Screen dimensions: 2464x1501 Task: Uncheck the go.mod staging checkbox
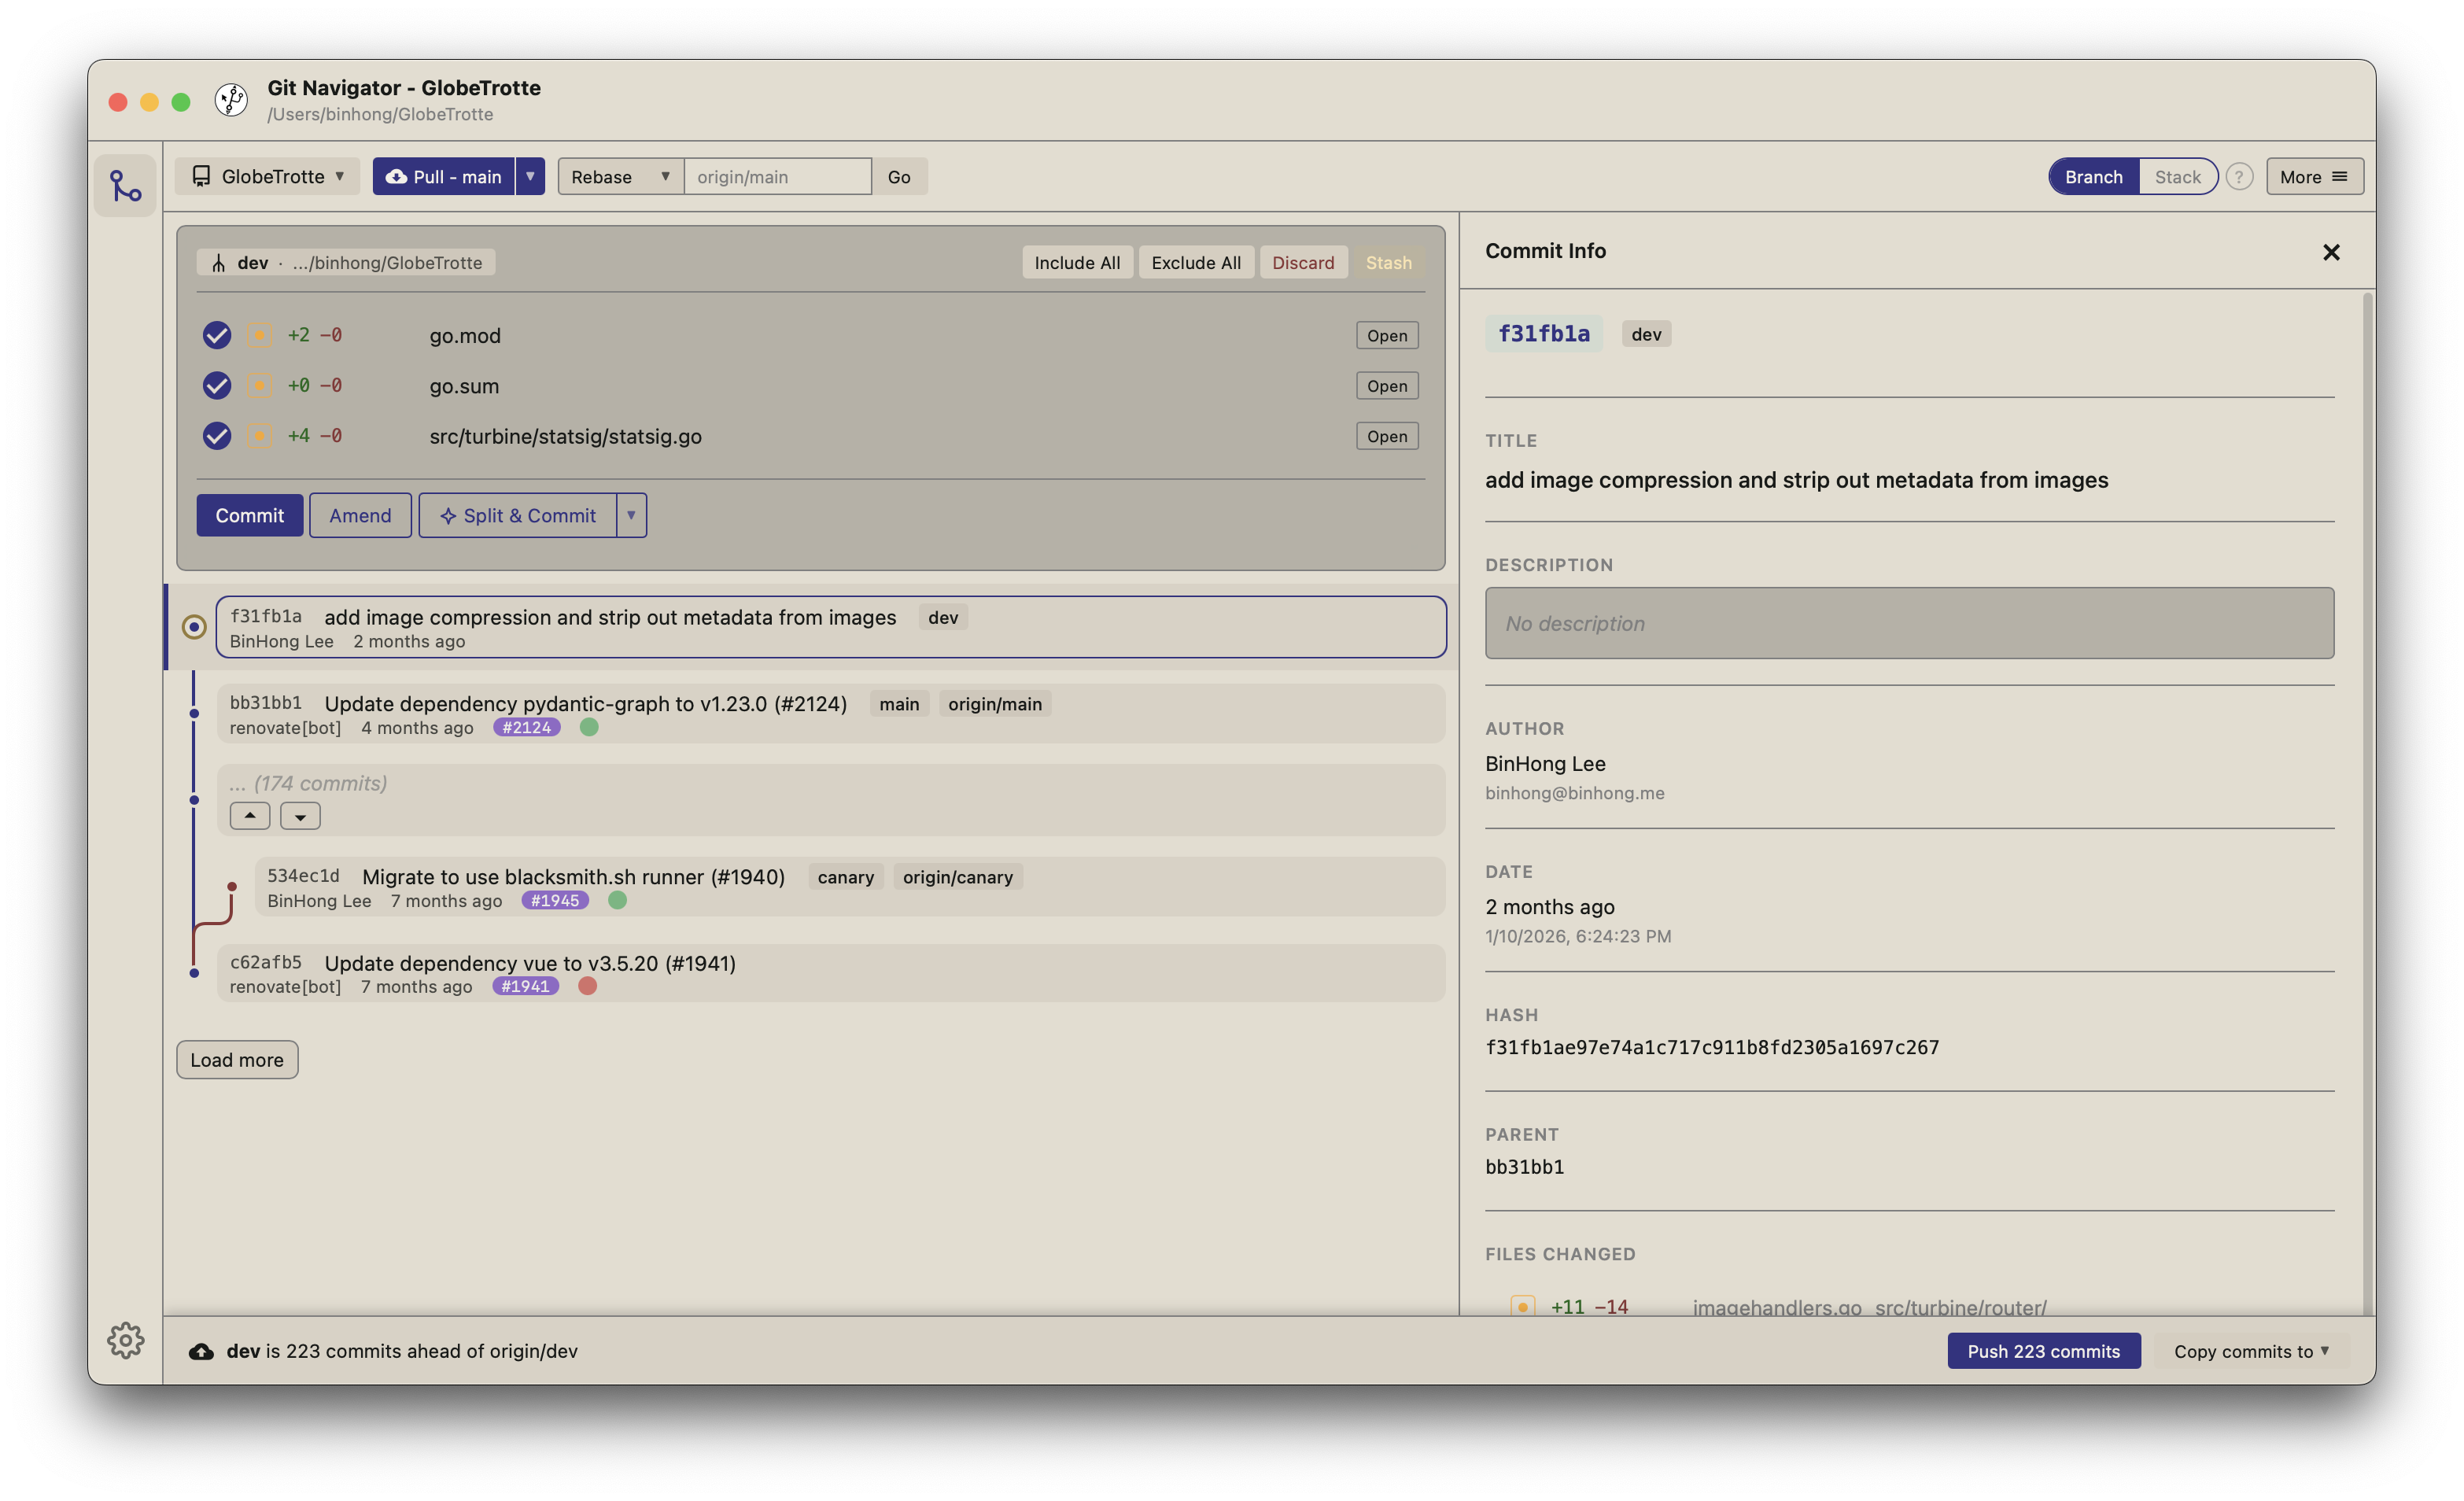(x=216, y=335)
